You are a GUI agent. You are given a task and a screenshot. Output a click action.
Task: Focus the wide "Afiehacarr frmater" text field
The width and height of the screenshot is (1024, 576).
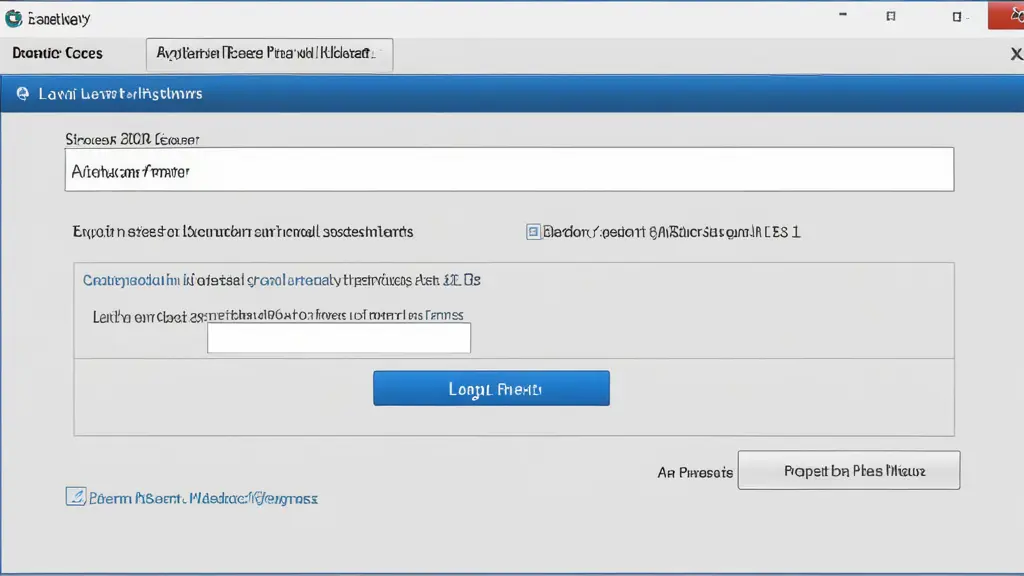pyautogui.click(x=509, y=170)
